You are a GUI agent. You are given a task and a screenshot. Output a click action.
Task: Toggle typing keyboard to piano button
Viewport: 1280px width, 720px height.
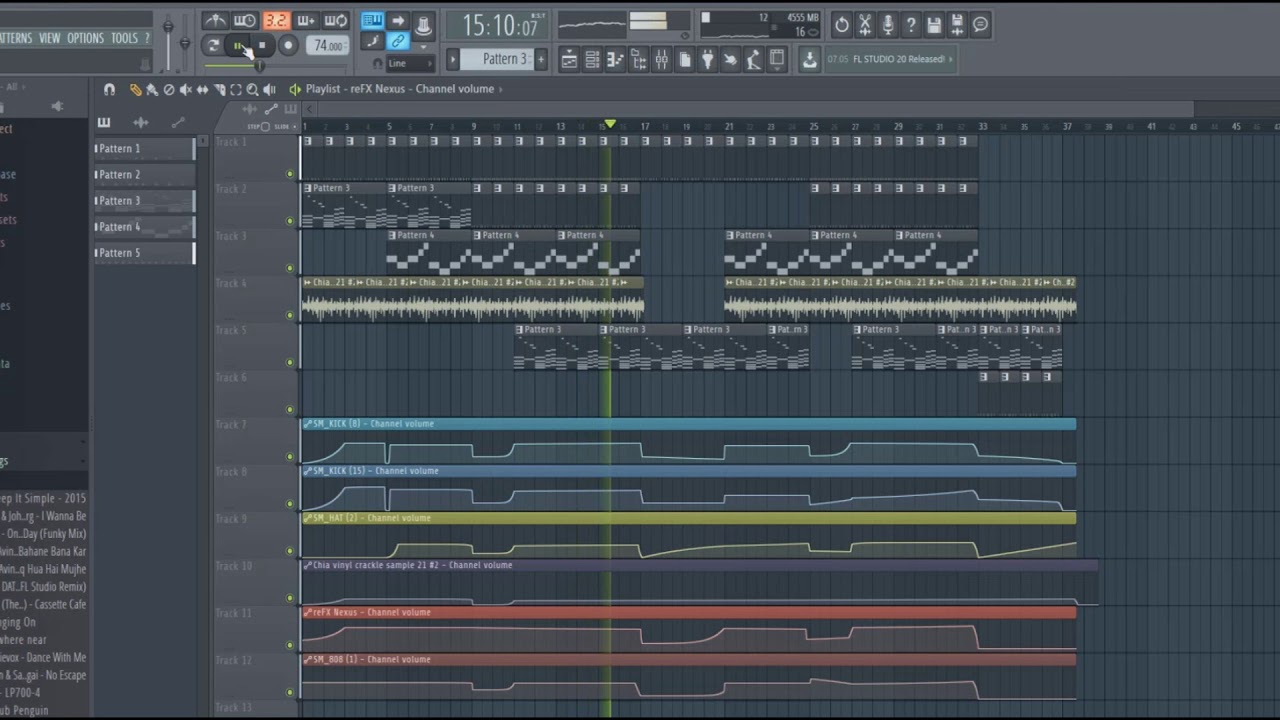click(x=373, y=21)
